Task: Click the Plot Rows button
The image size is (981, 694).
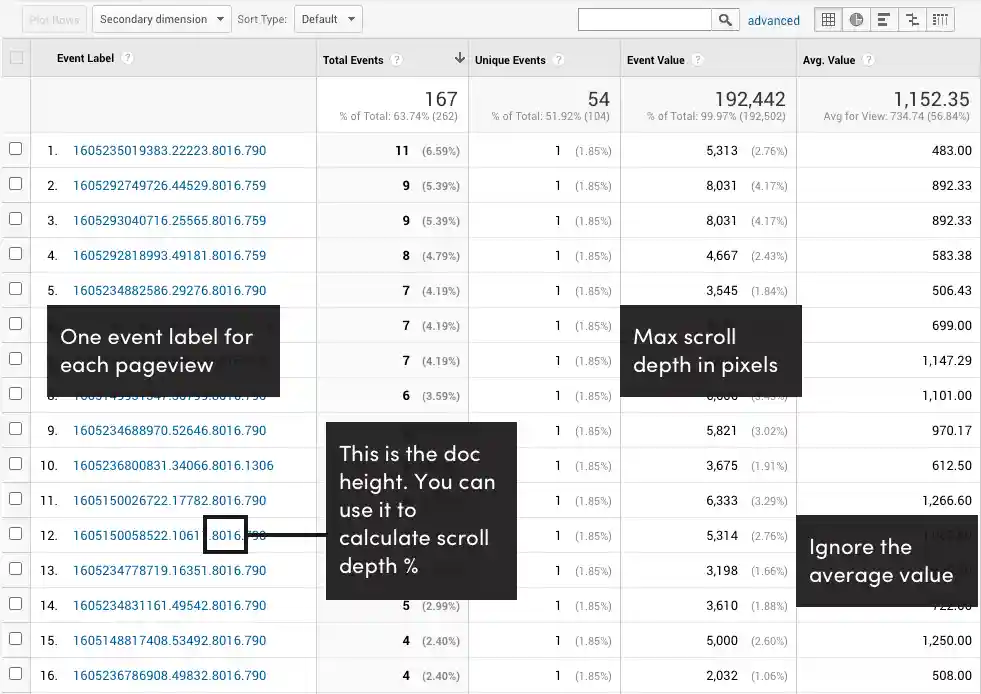Action: coord(52,18)
